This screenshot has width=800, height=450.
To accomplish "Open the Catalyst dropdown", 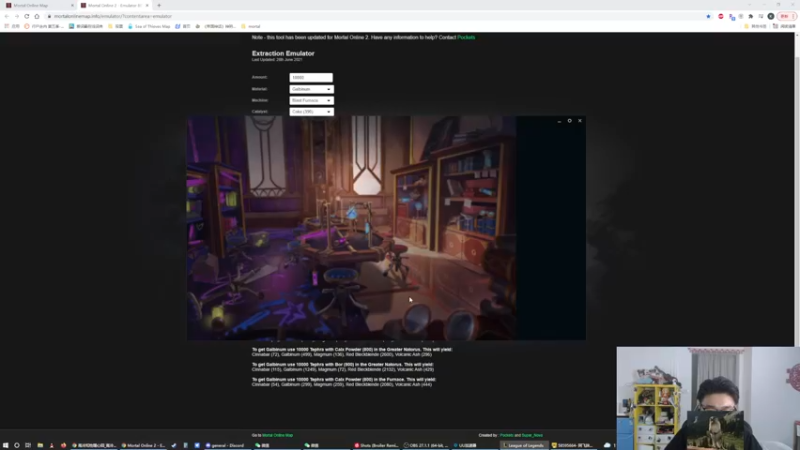I will pos(311,111).
